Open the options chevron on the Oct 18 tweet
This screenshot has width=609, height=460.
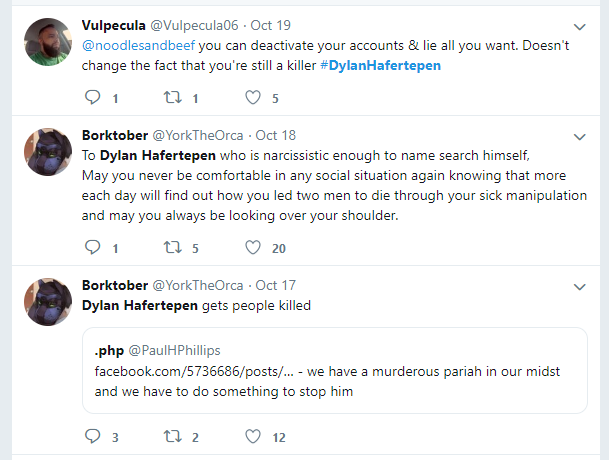[x=579, y=137]
